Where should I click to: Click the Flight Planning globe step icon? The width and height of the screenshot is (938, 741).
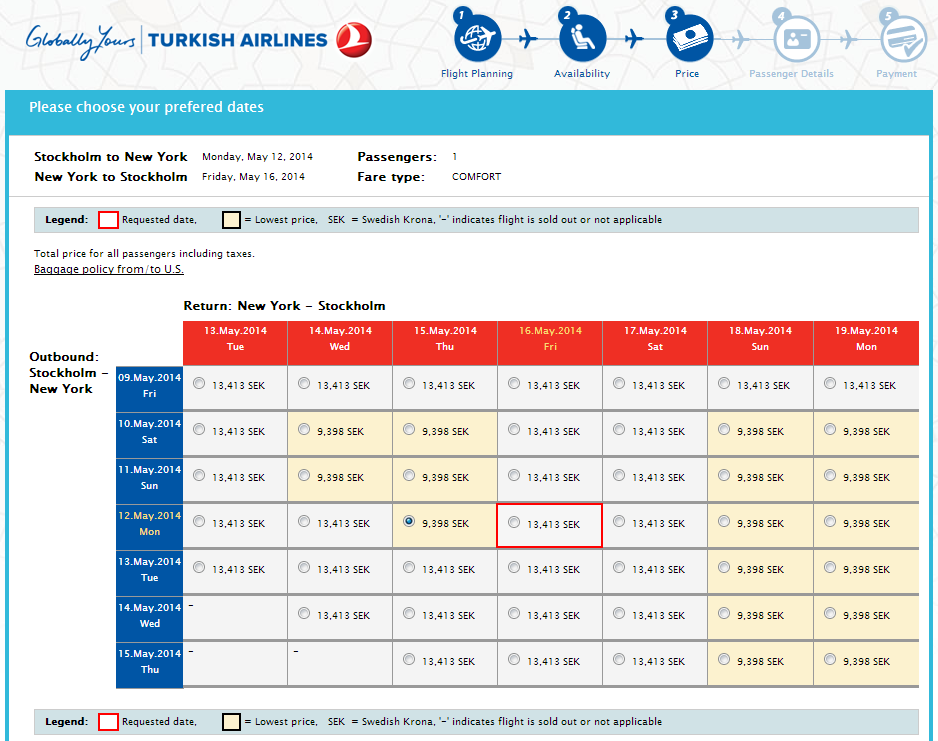point(477,38)
